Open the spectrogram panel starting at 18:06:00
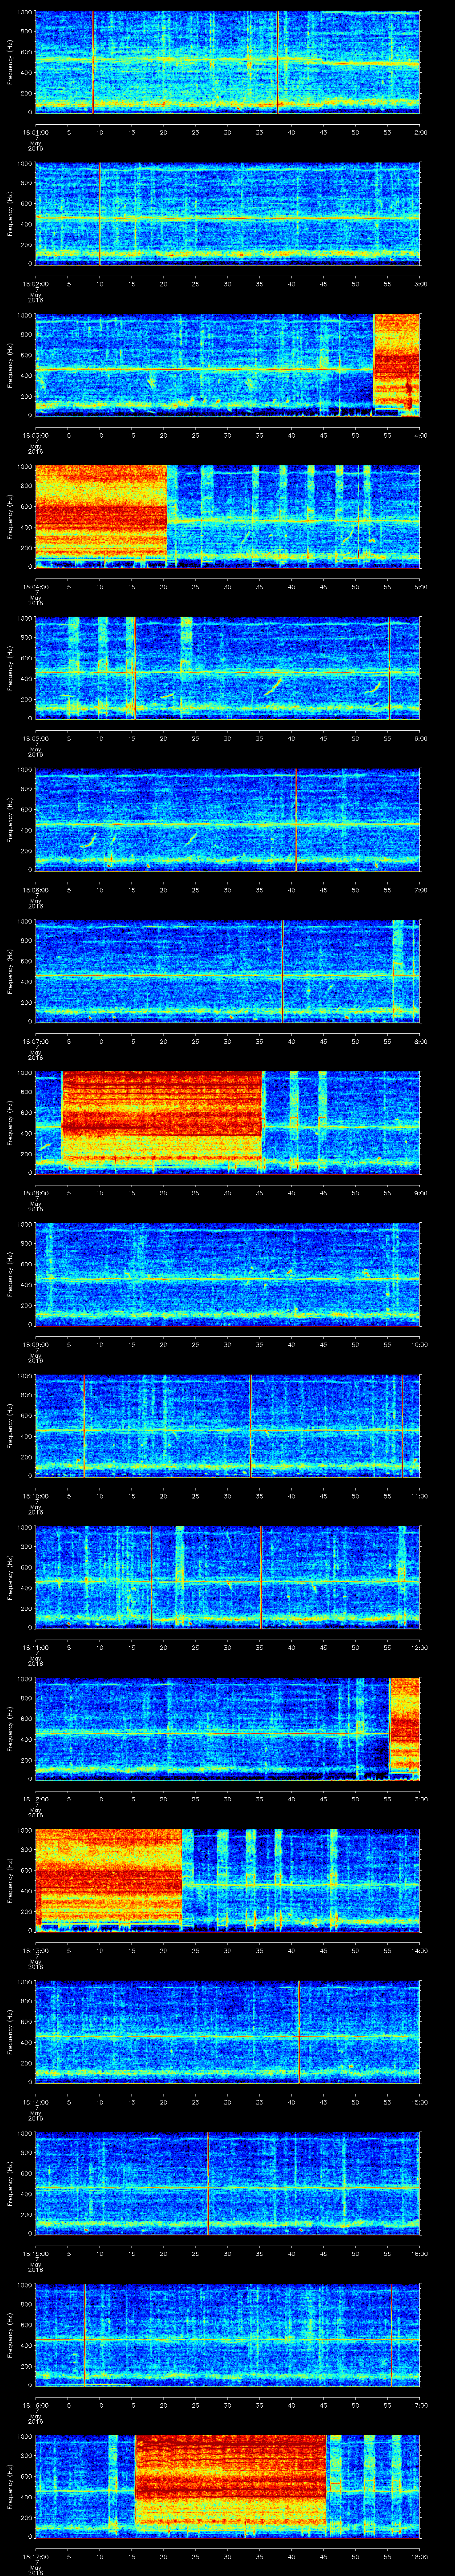The height and width of the screenshot is (2576, 455). (227, 820)
